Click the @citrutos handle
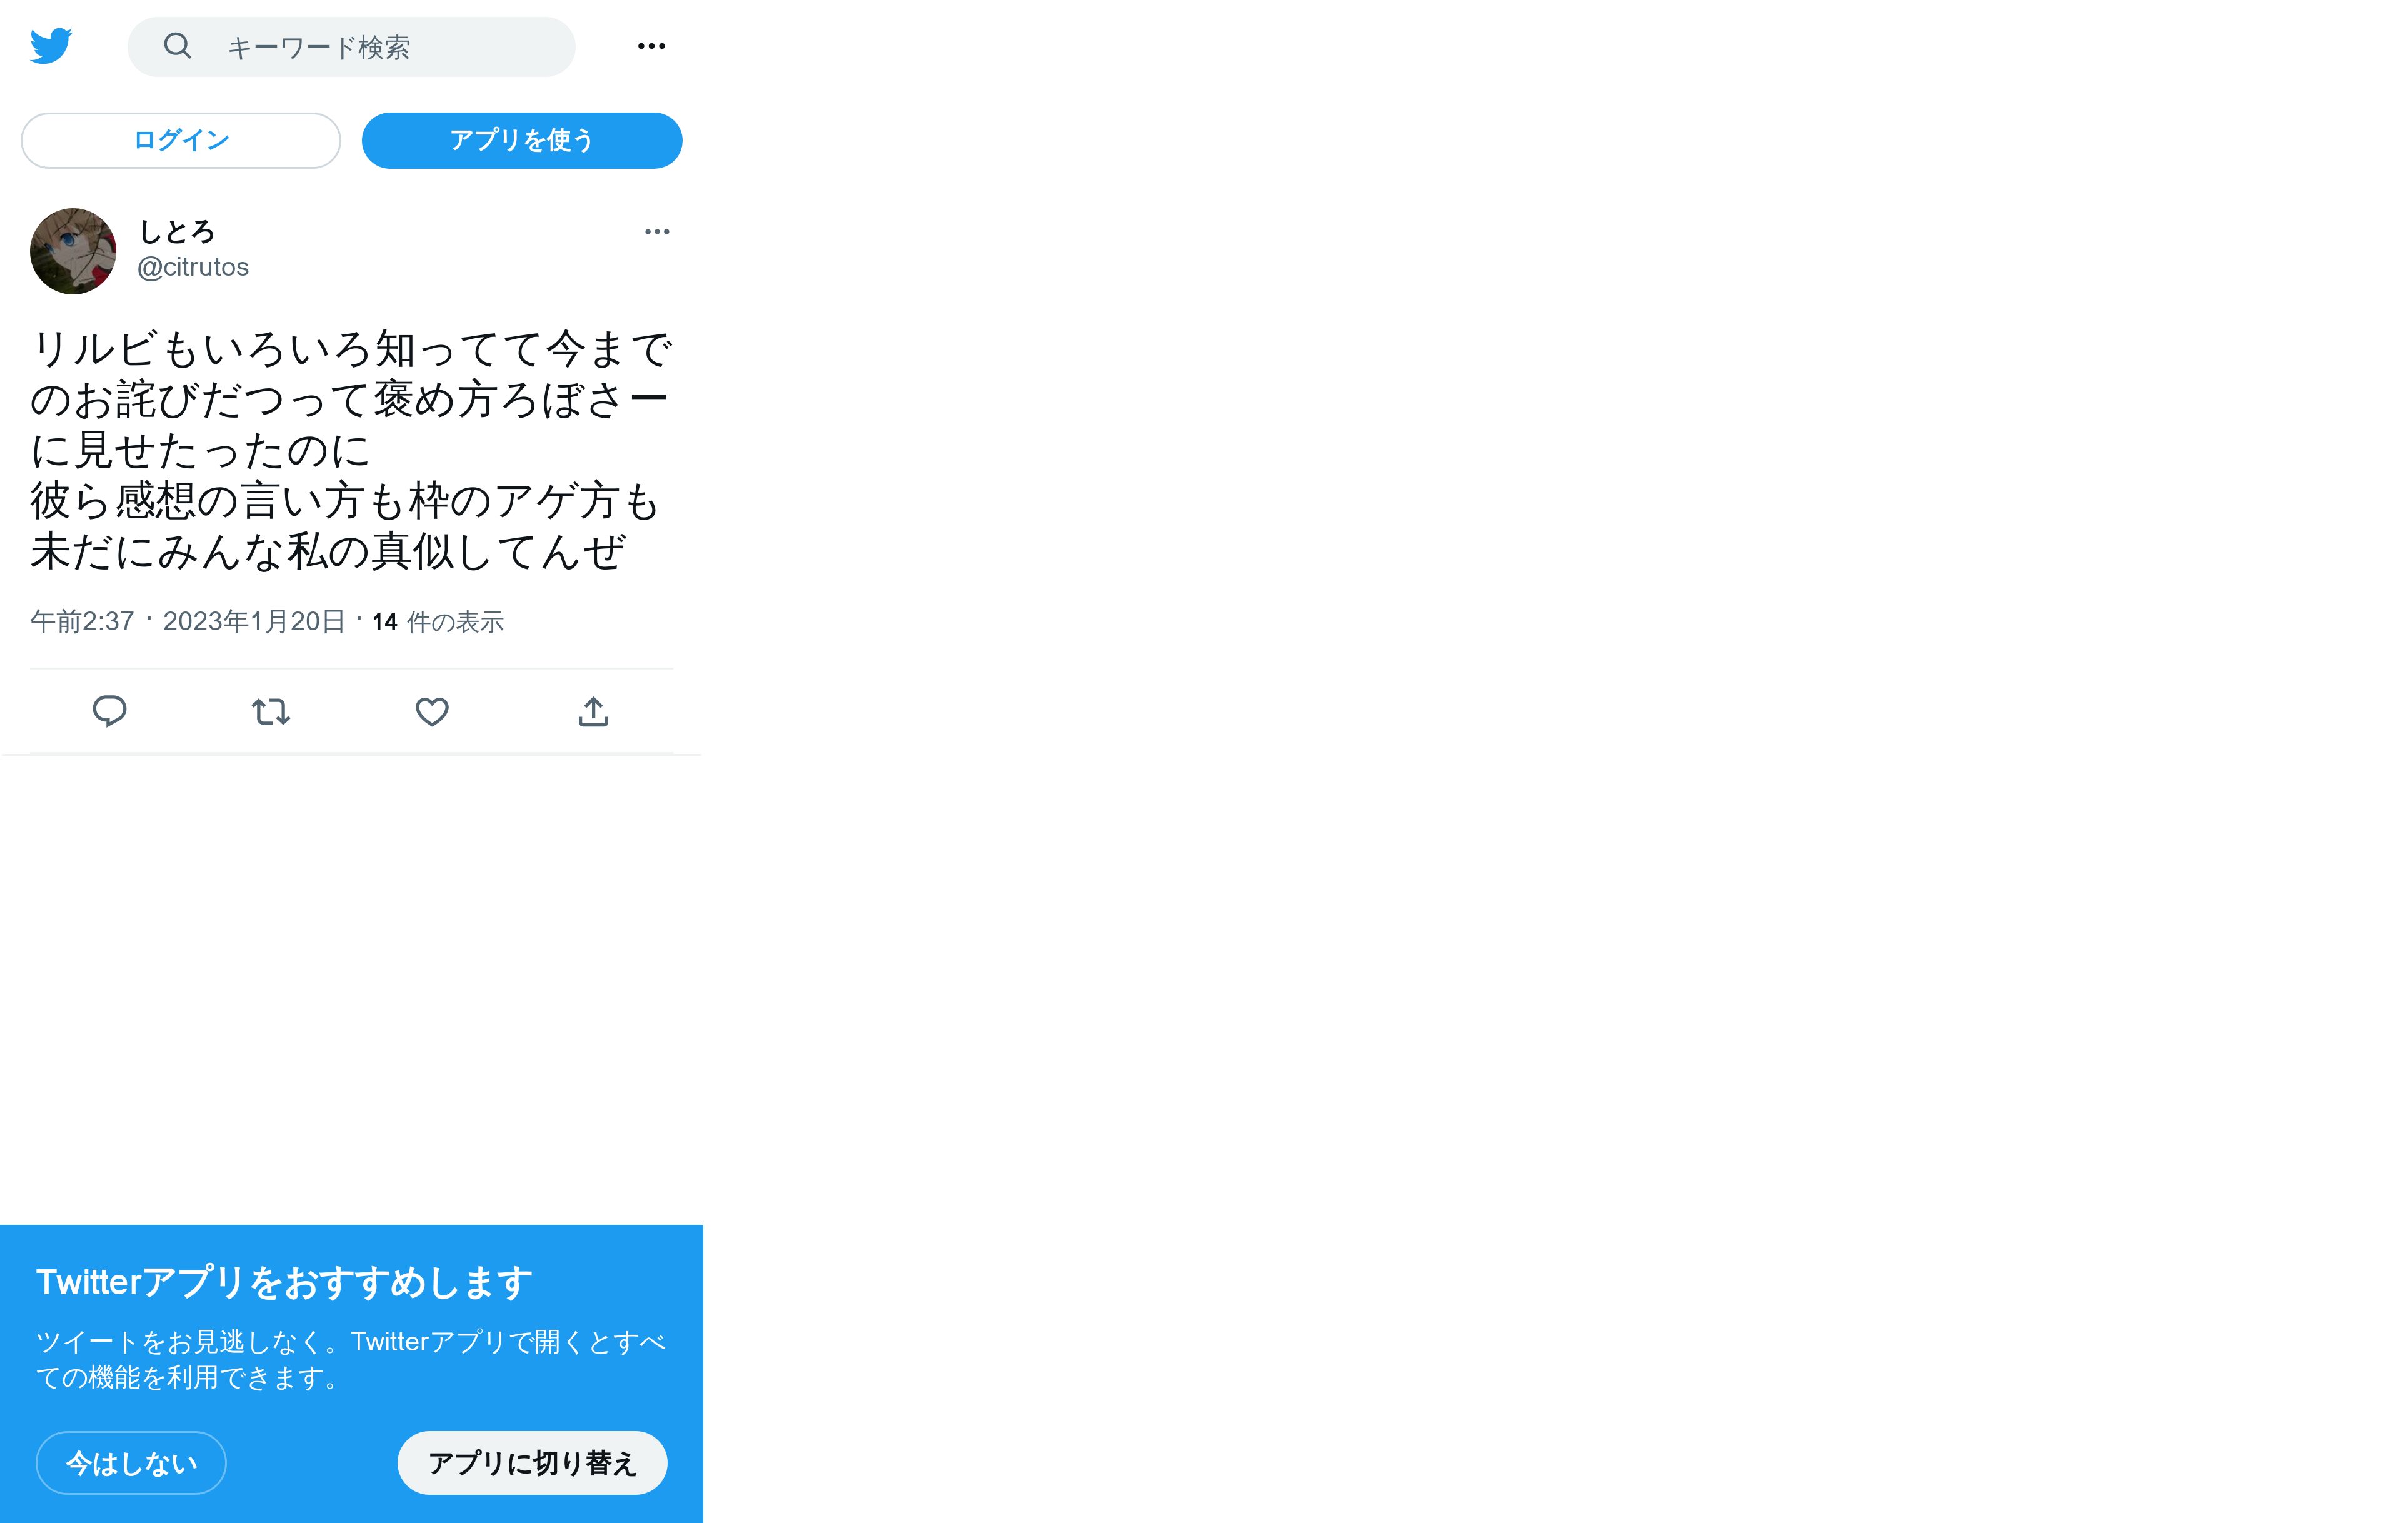The width and height of the screenshot is (2408, 1523). (193, 267)
